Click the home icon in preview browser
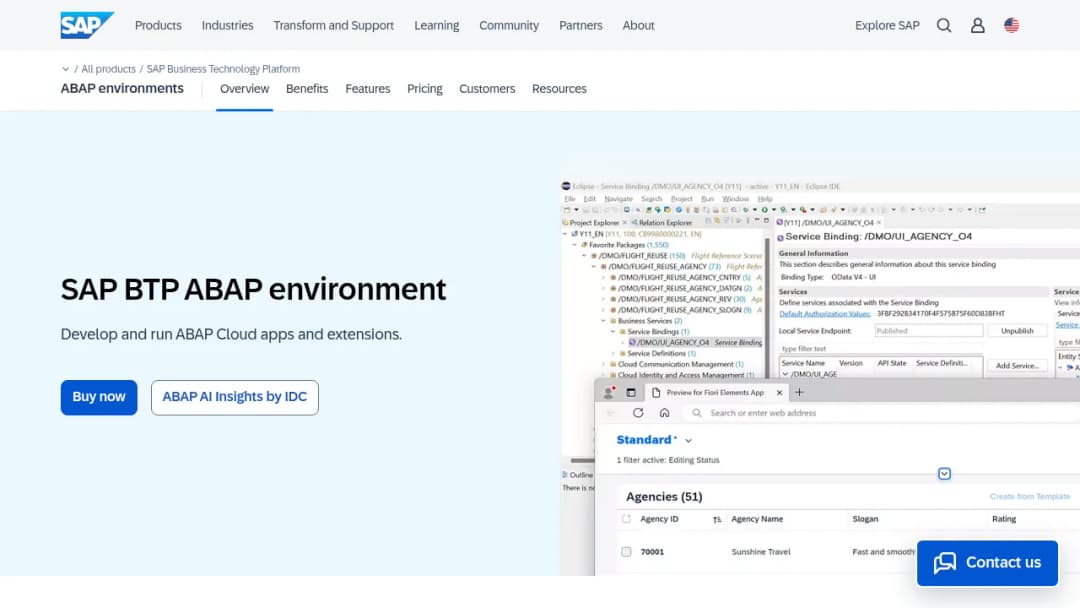1080x608 pixels. click(x=664, y=412)
